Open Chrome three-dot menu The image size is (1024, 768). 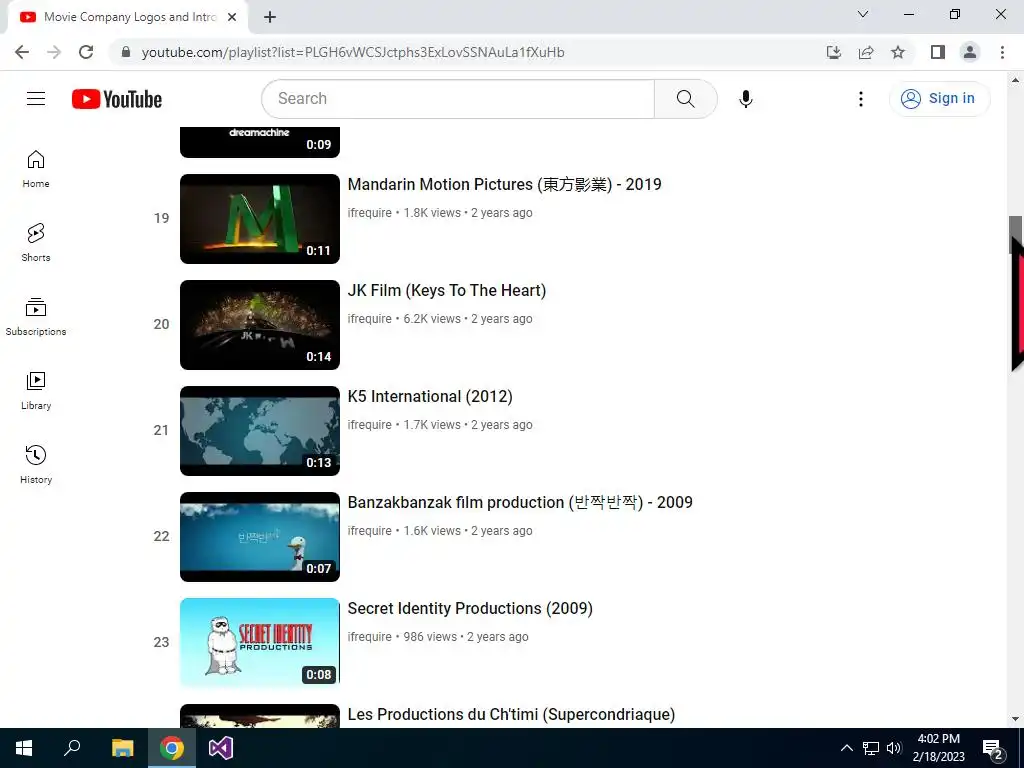(x=1002, y=52)
